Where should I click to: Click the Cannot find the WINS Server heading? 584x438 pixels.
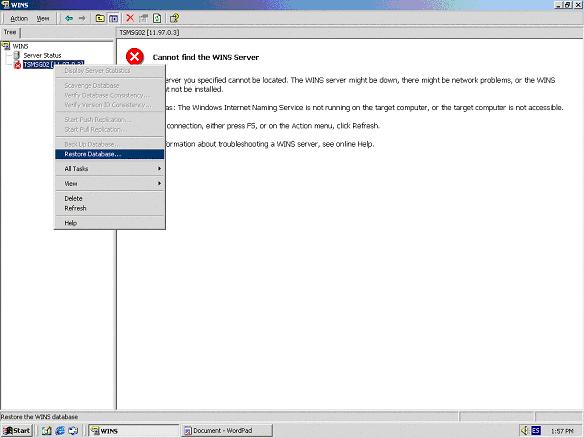coord(206,57)
